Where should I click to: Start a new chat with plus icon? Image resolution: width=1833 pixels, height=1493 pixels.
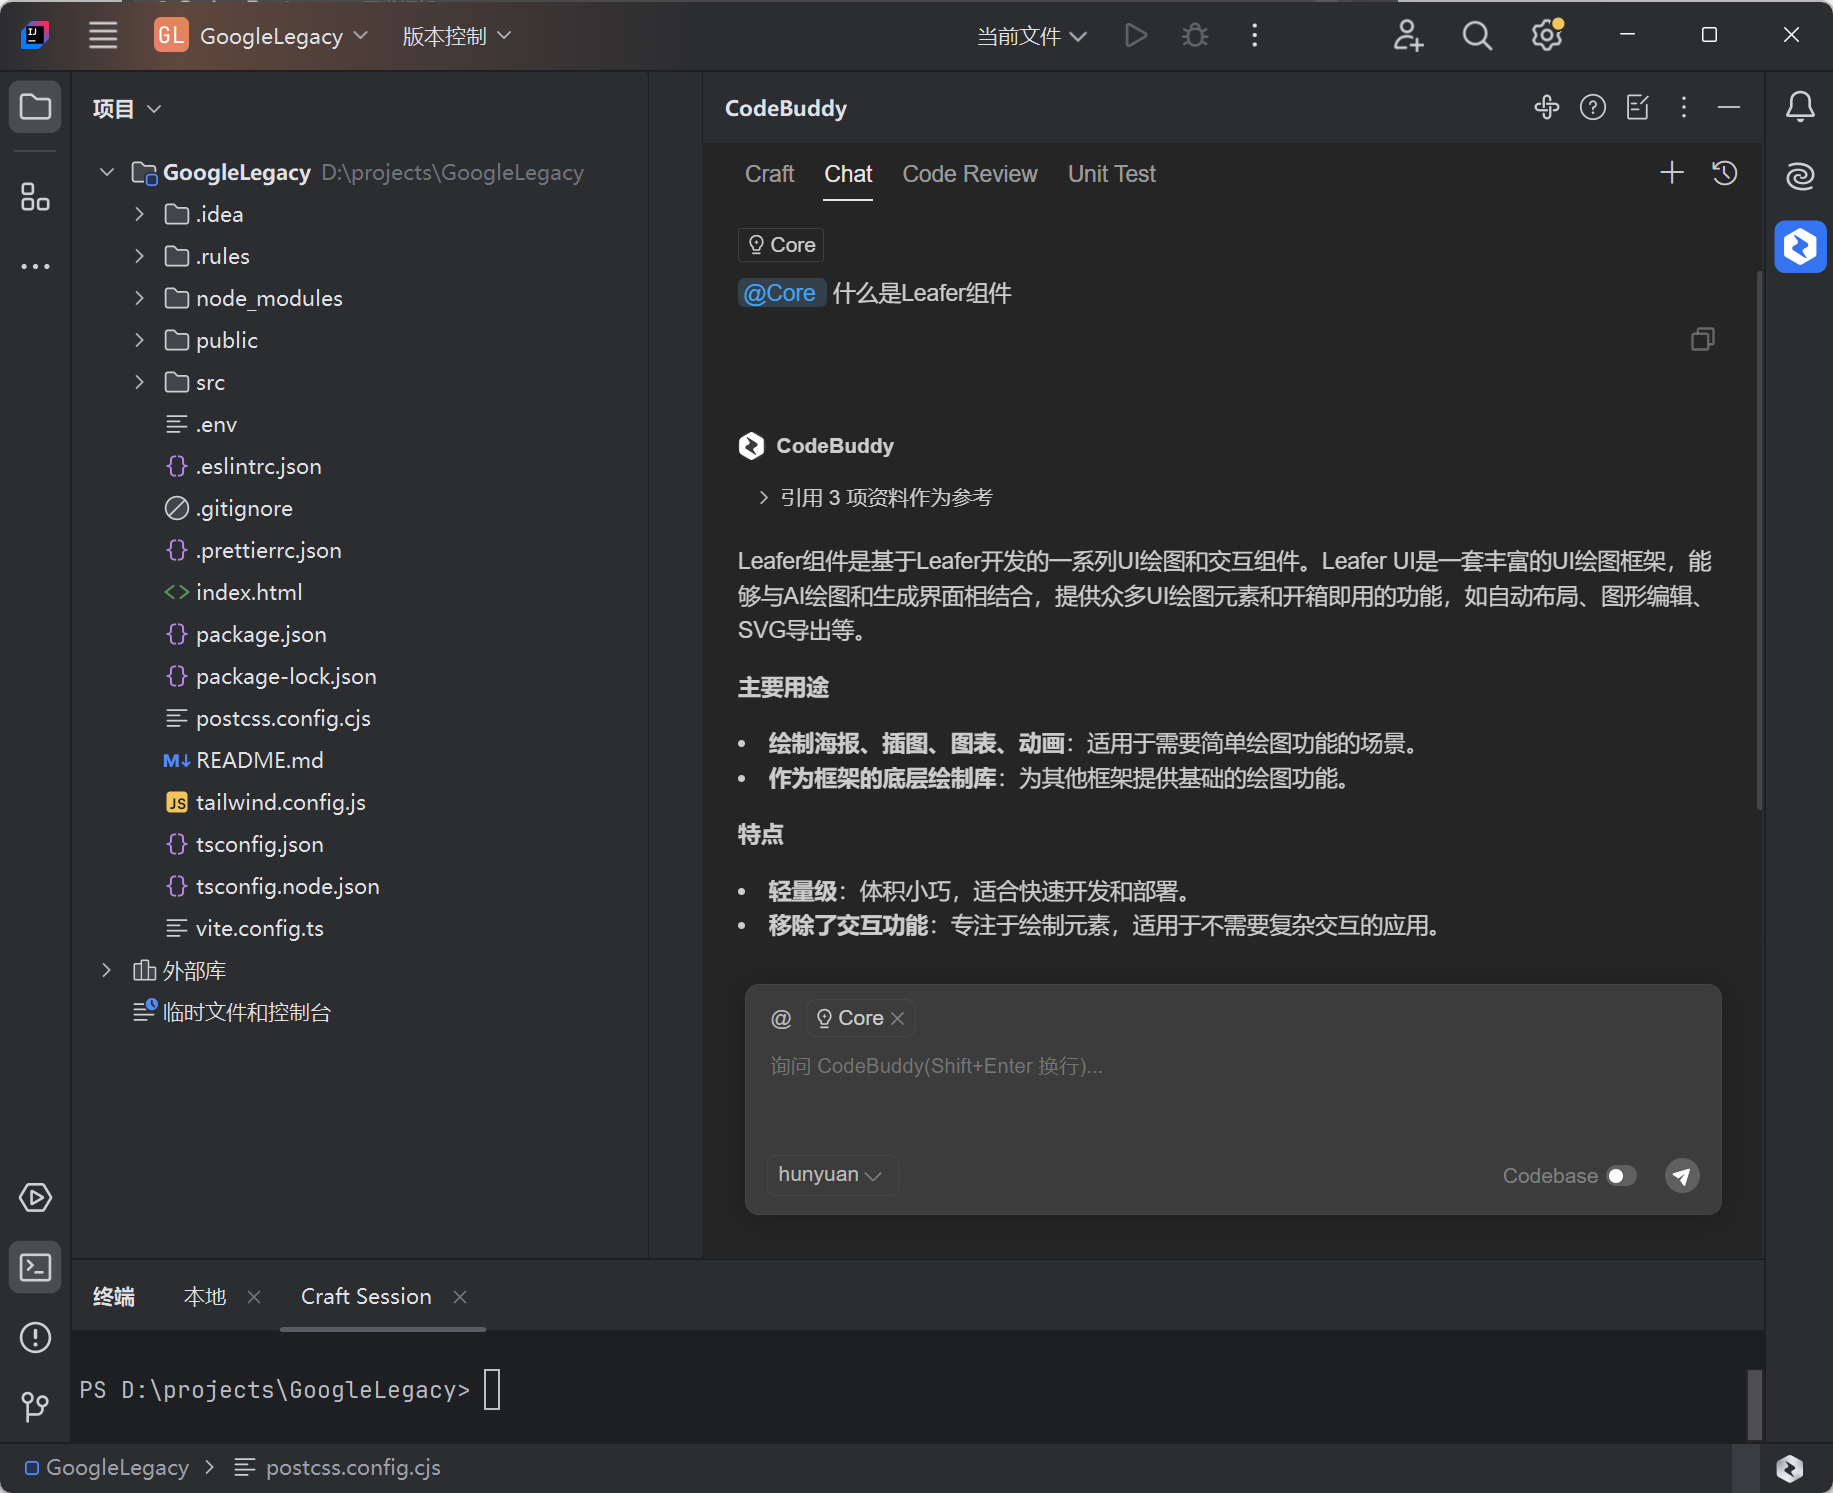[1671, 174]
